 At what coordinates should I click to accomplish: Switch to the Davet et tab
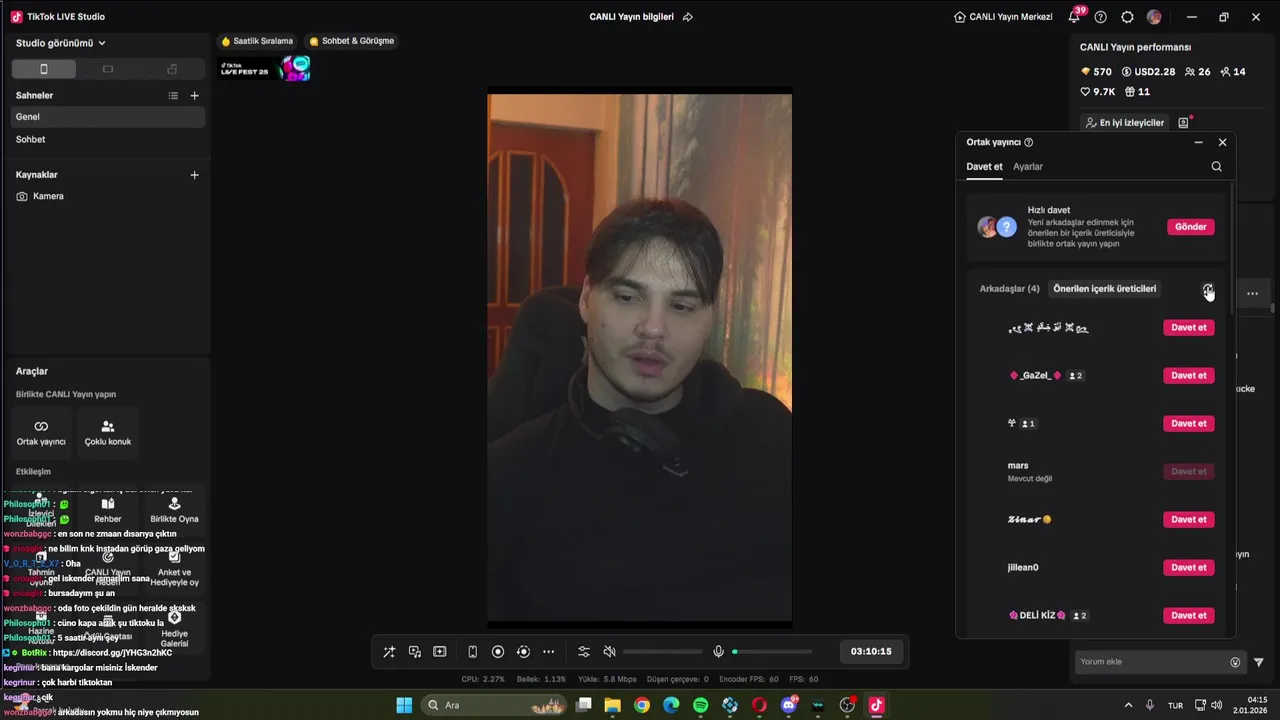tap(984, 167)
